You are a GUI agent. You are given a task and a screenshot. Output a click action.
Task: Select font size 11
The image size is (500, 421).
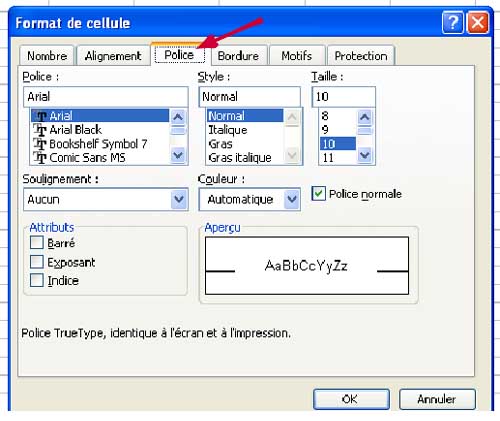tap(338, 157)
